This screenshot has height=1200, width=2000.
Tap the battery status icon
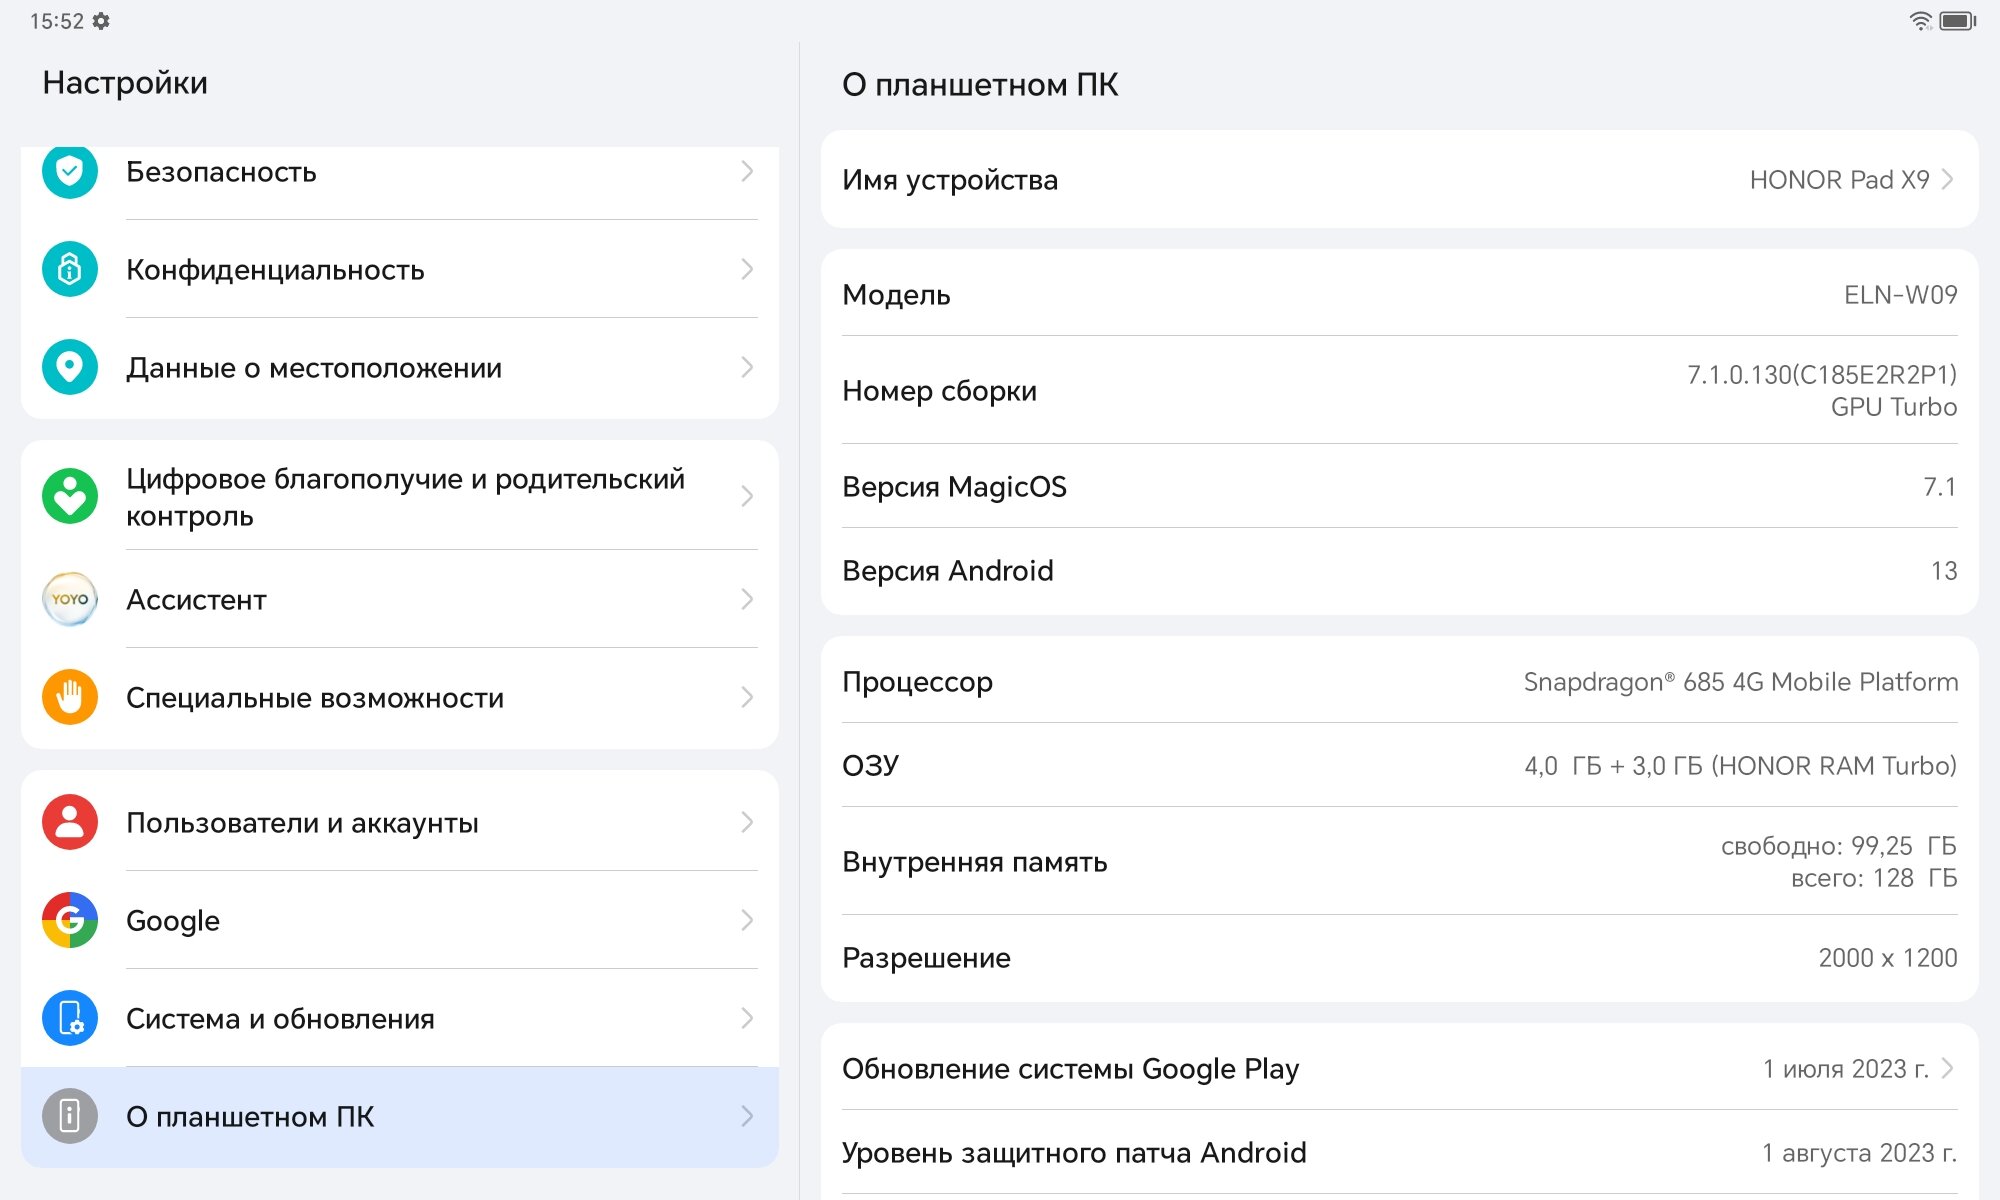1958,21
